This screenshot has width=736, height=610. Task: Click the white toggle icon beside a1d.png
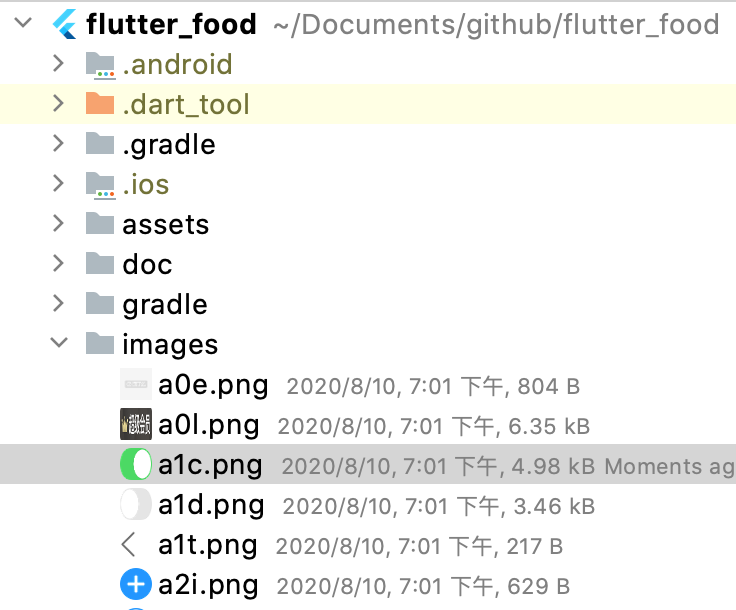point(136,505)
